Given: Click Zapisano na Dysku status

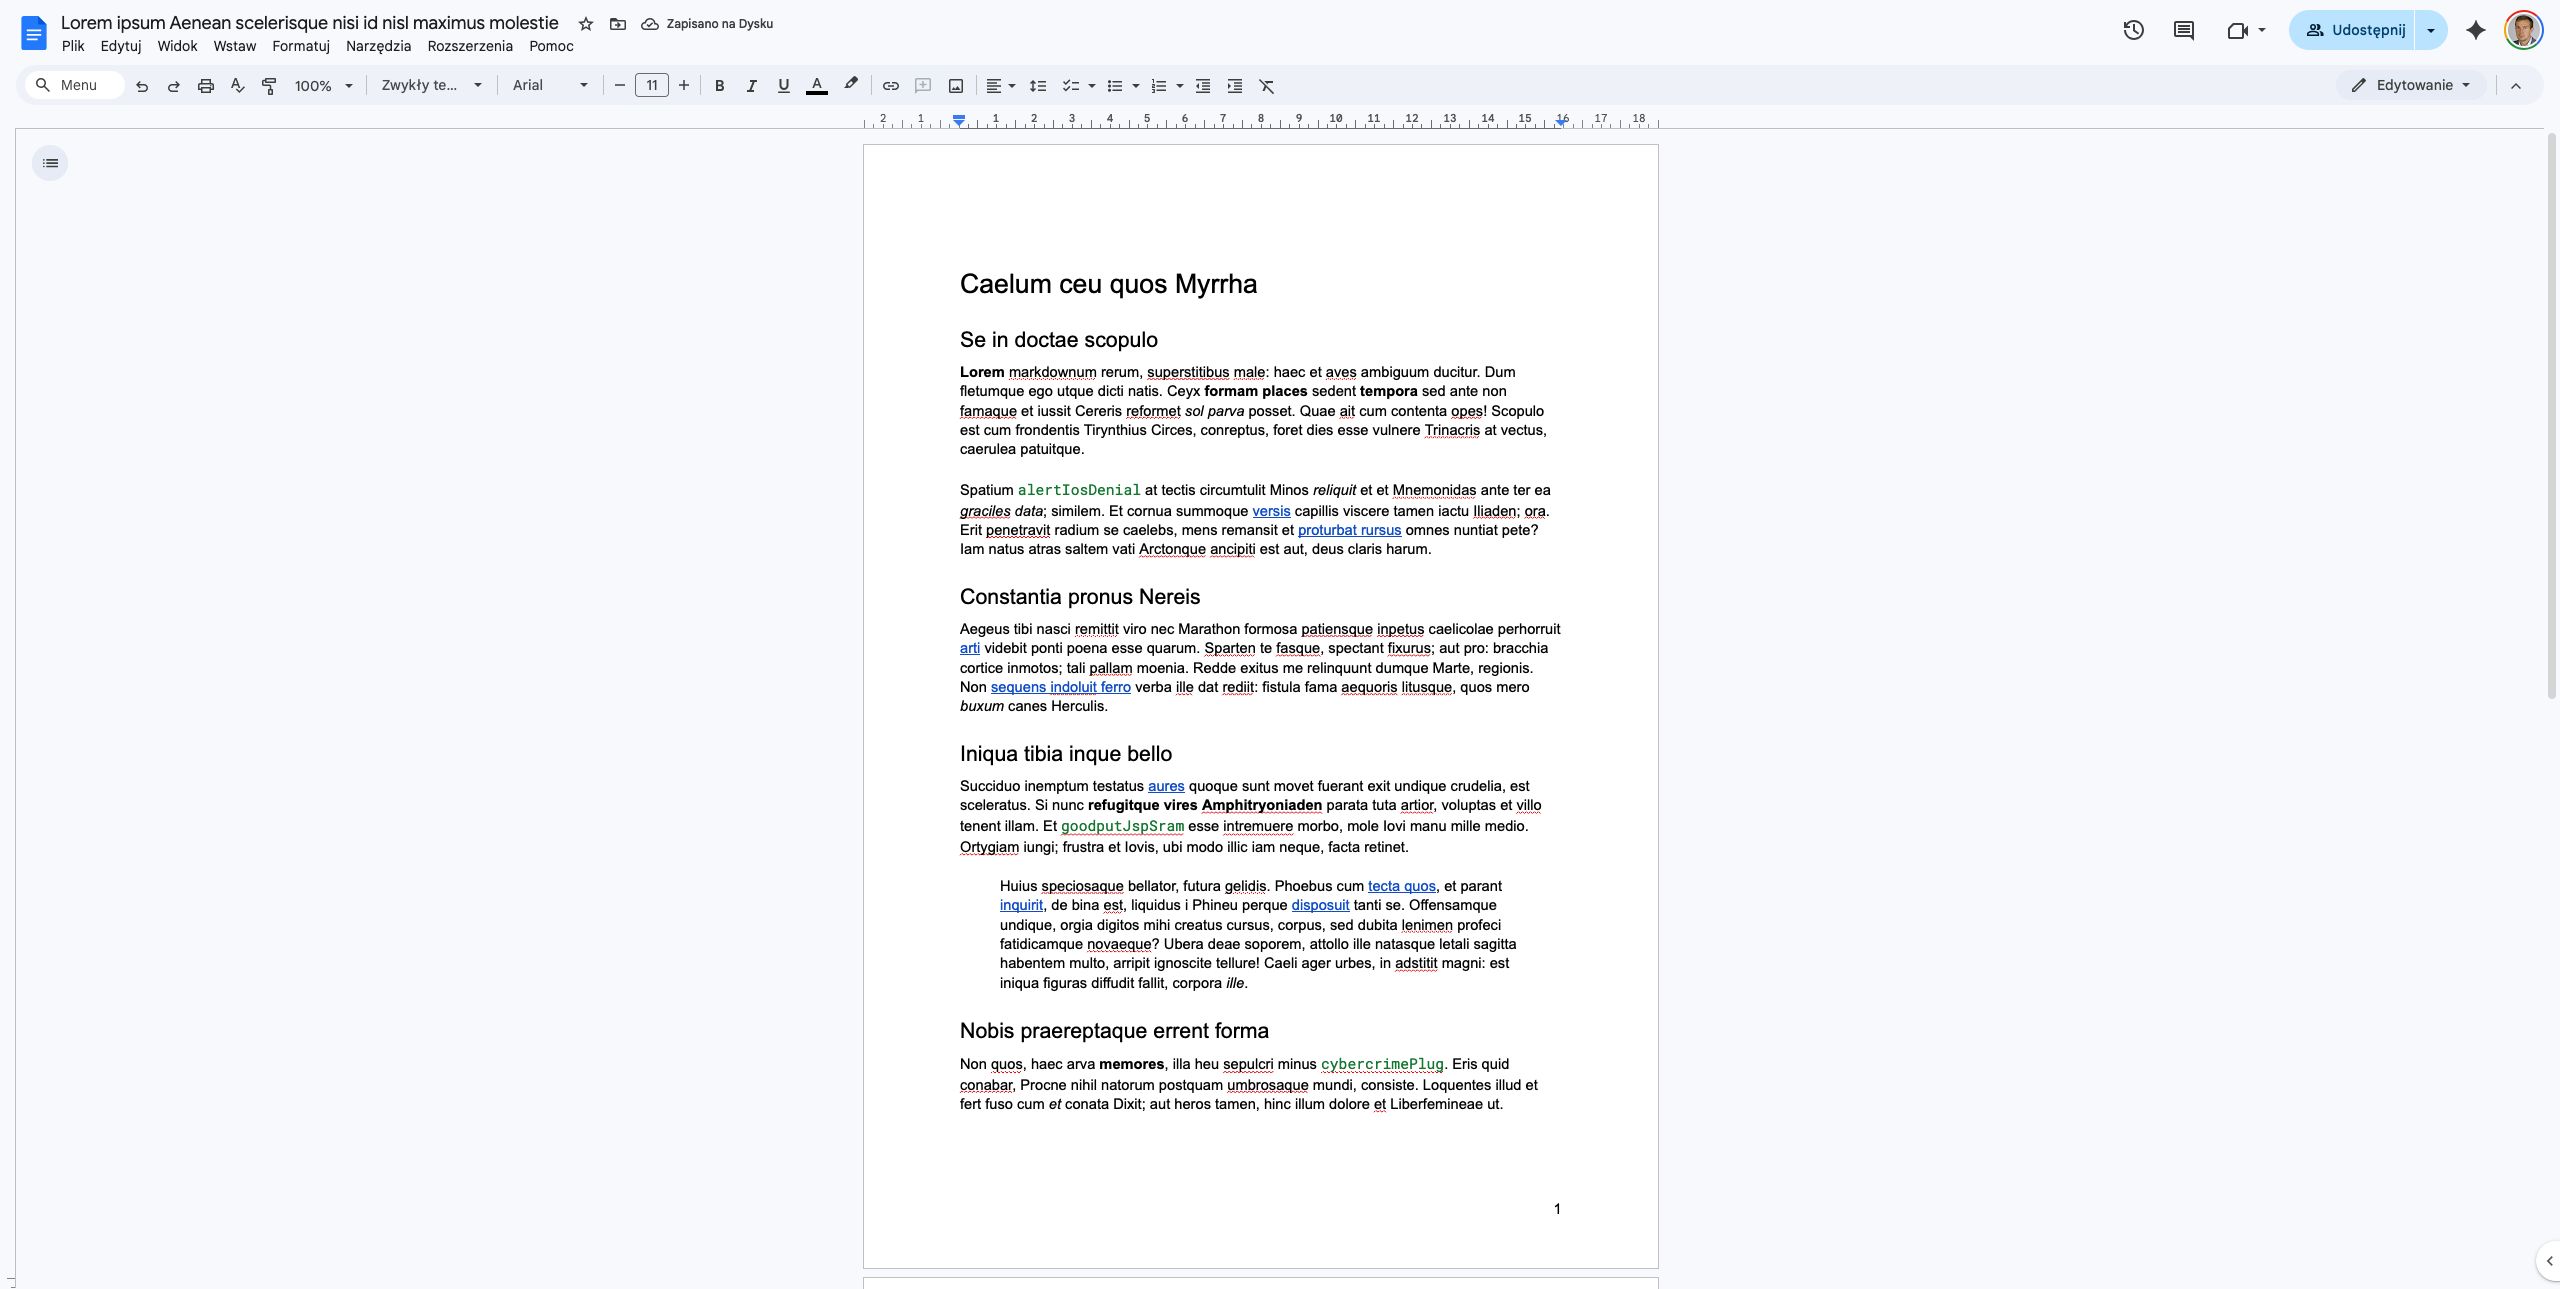Looking at the screenshot, I should point(708,24).
